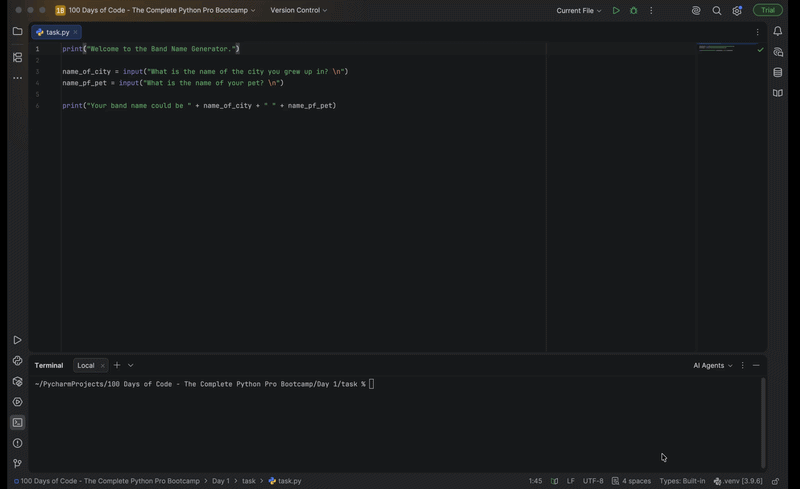Open Search Everywhere magnifier icon
800x489 pixels.
point(717,10)
